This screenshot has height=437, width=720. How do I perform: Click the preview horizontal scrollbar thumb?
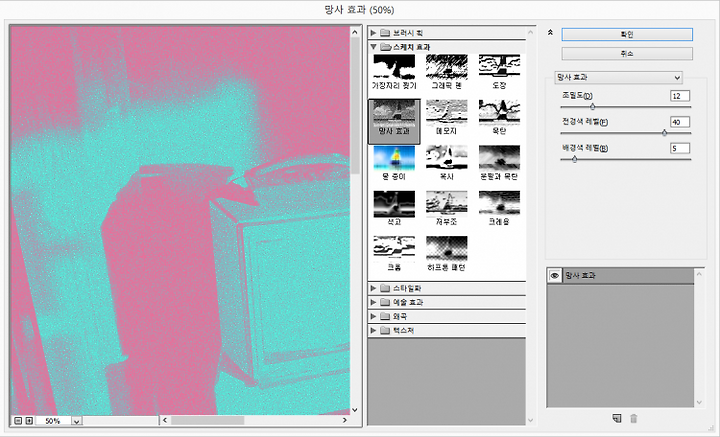(208, 420)
